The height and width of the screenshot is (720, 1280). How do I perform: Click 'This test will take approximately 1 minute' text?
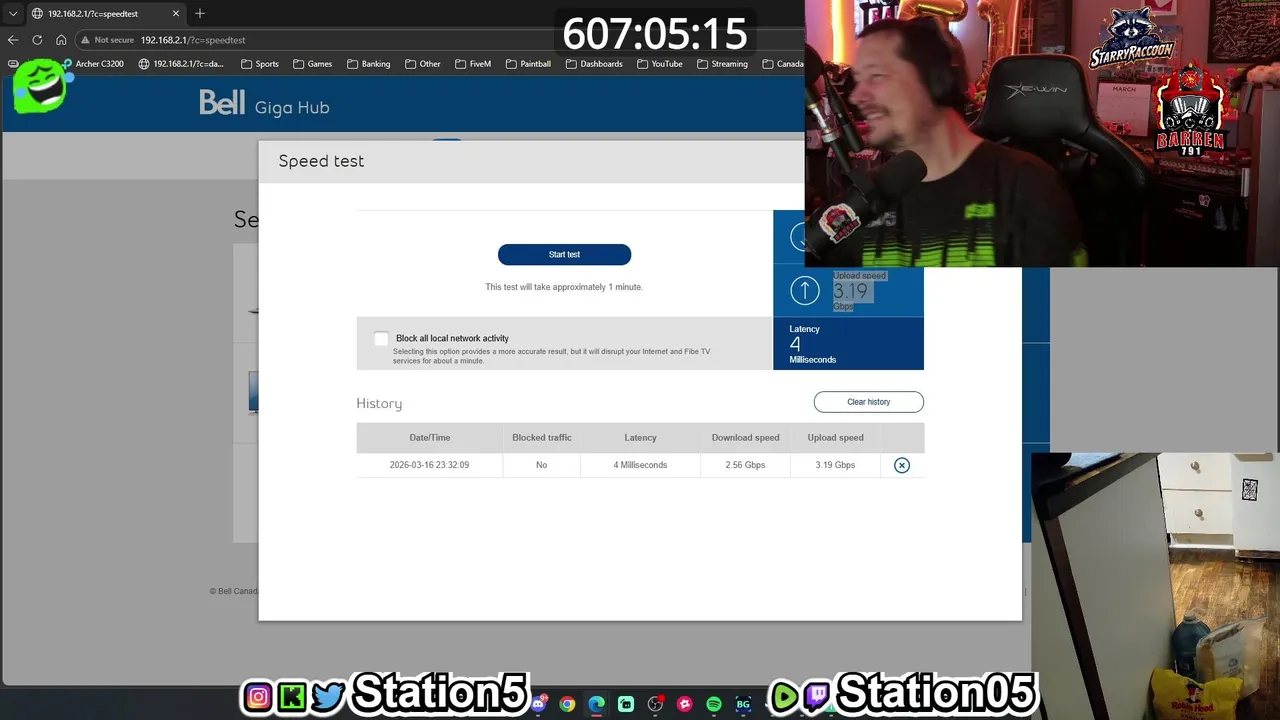(564, 287)
